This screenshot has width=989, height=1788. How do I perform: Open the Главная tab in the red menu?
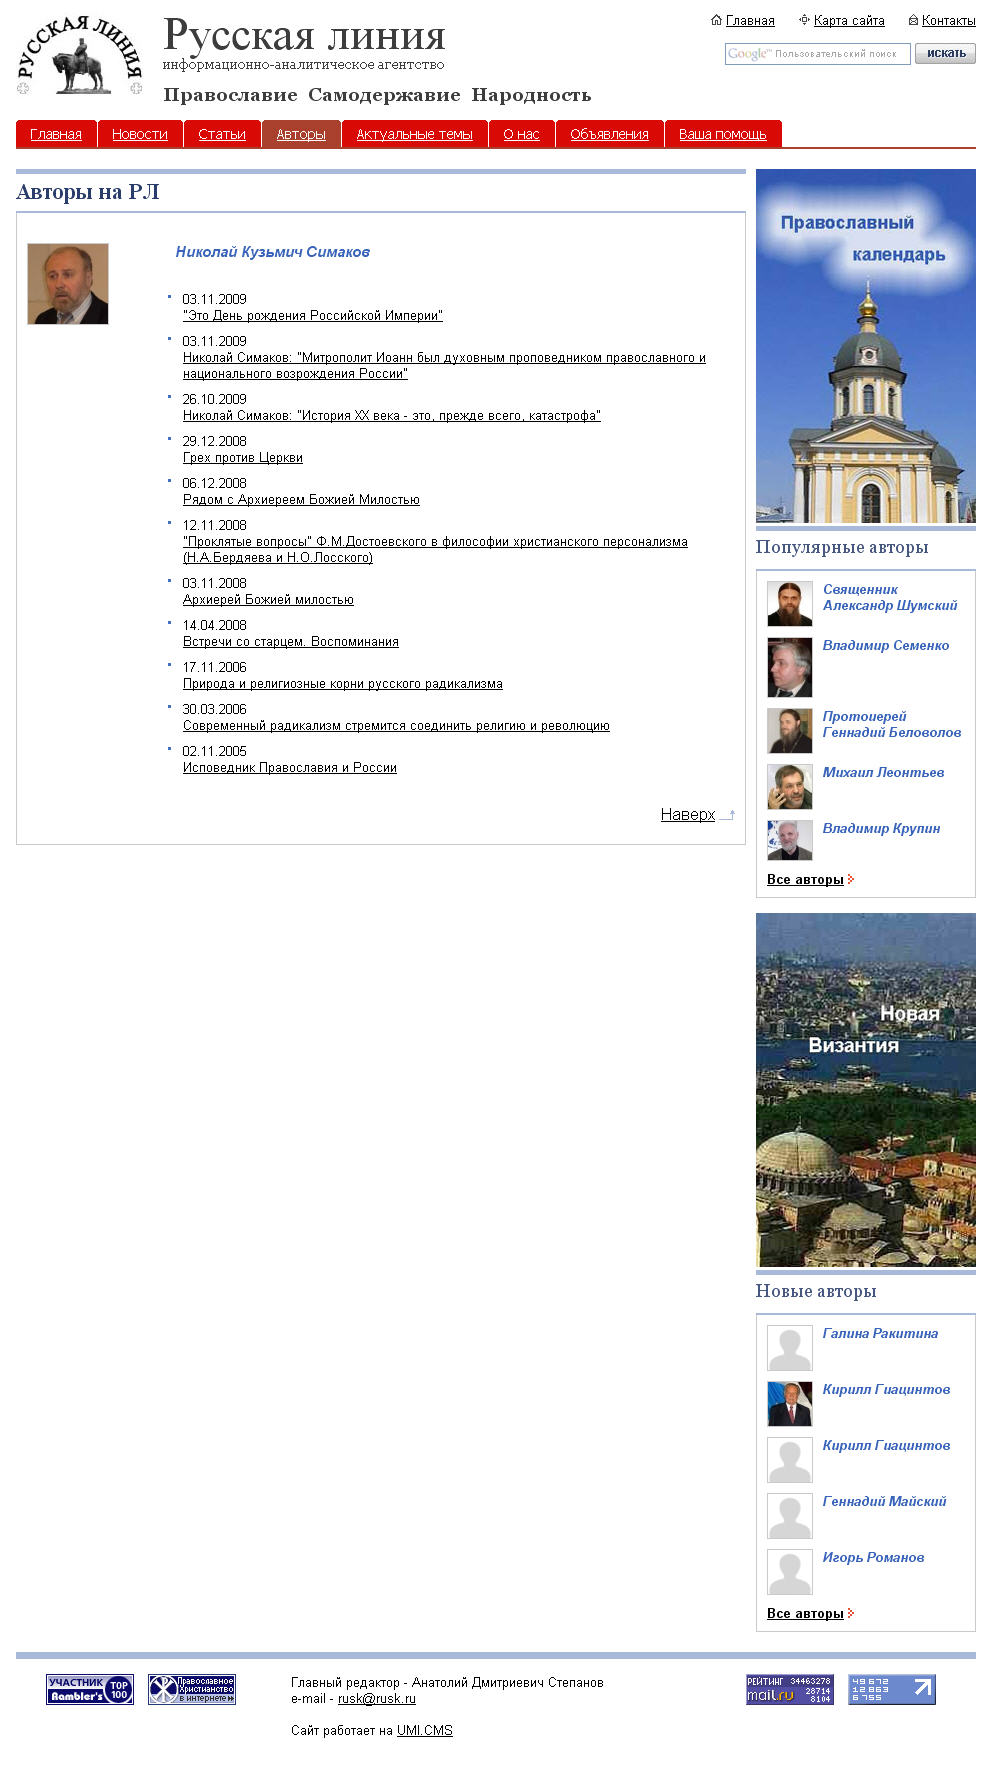(56, 134)
